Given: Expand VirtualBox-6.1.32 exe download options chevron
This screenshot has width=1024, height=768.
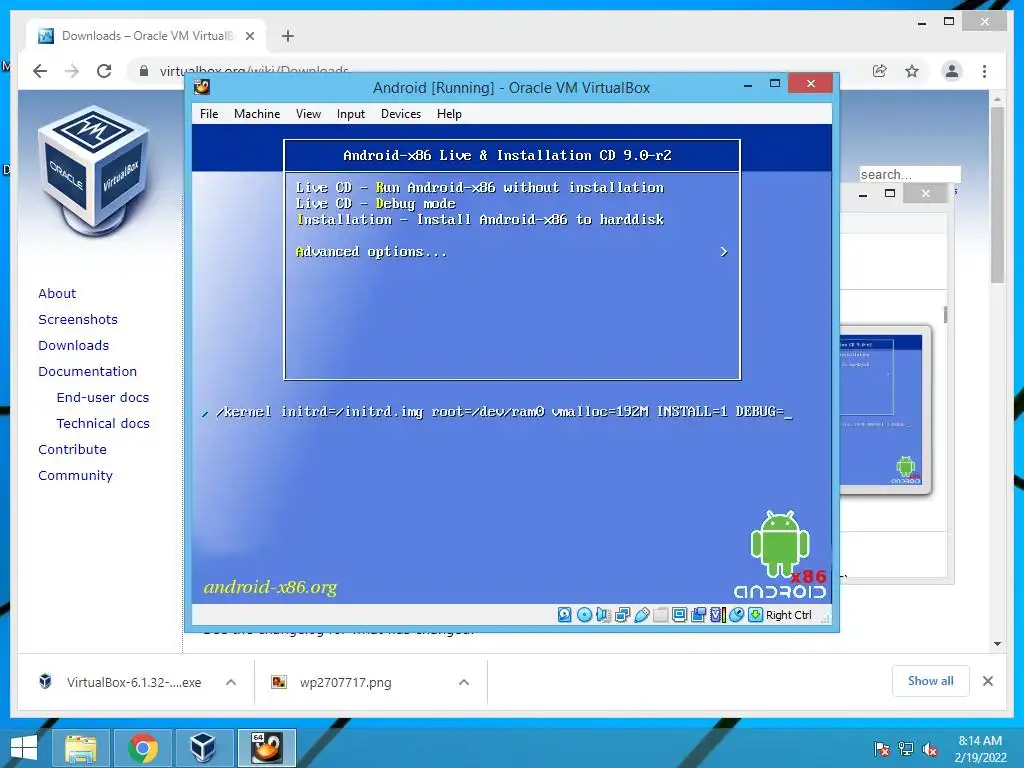Looking at the screenshot, I should click(231, 682).
